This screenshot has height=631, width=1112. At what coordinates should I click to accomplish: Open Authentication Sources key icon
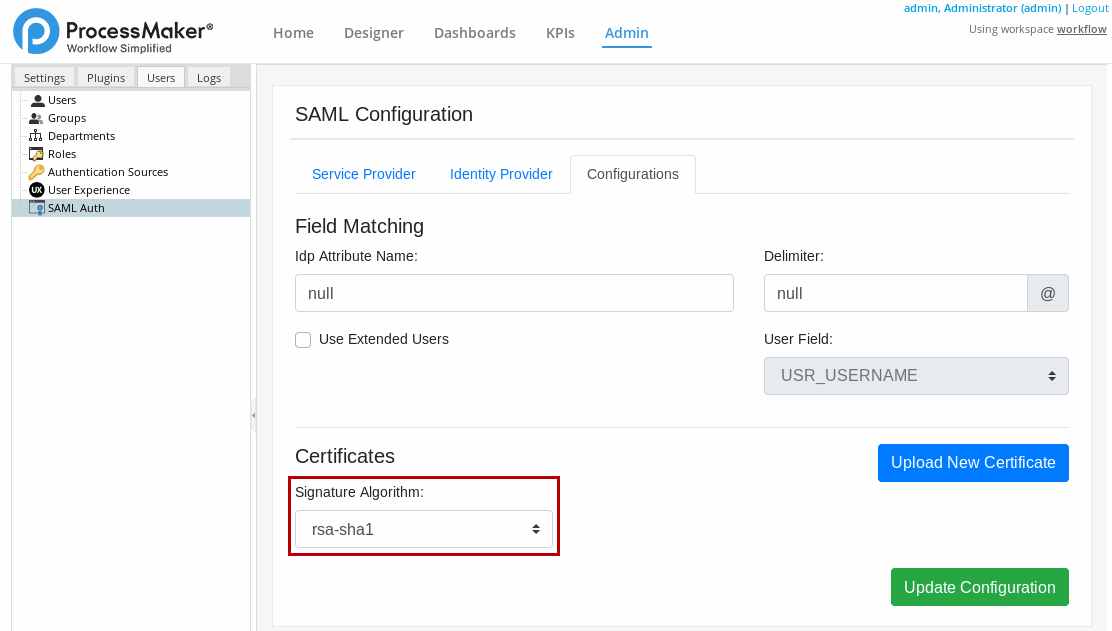(x=37, y=172)
